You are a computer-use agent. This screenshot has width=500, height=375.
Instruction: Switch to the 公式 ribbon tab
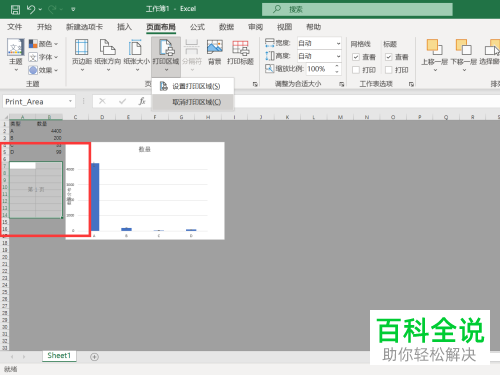click(197, 27)
